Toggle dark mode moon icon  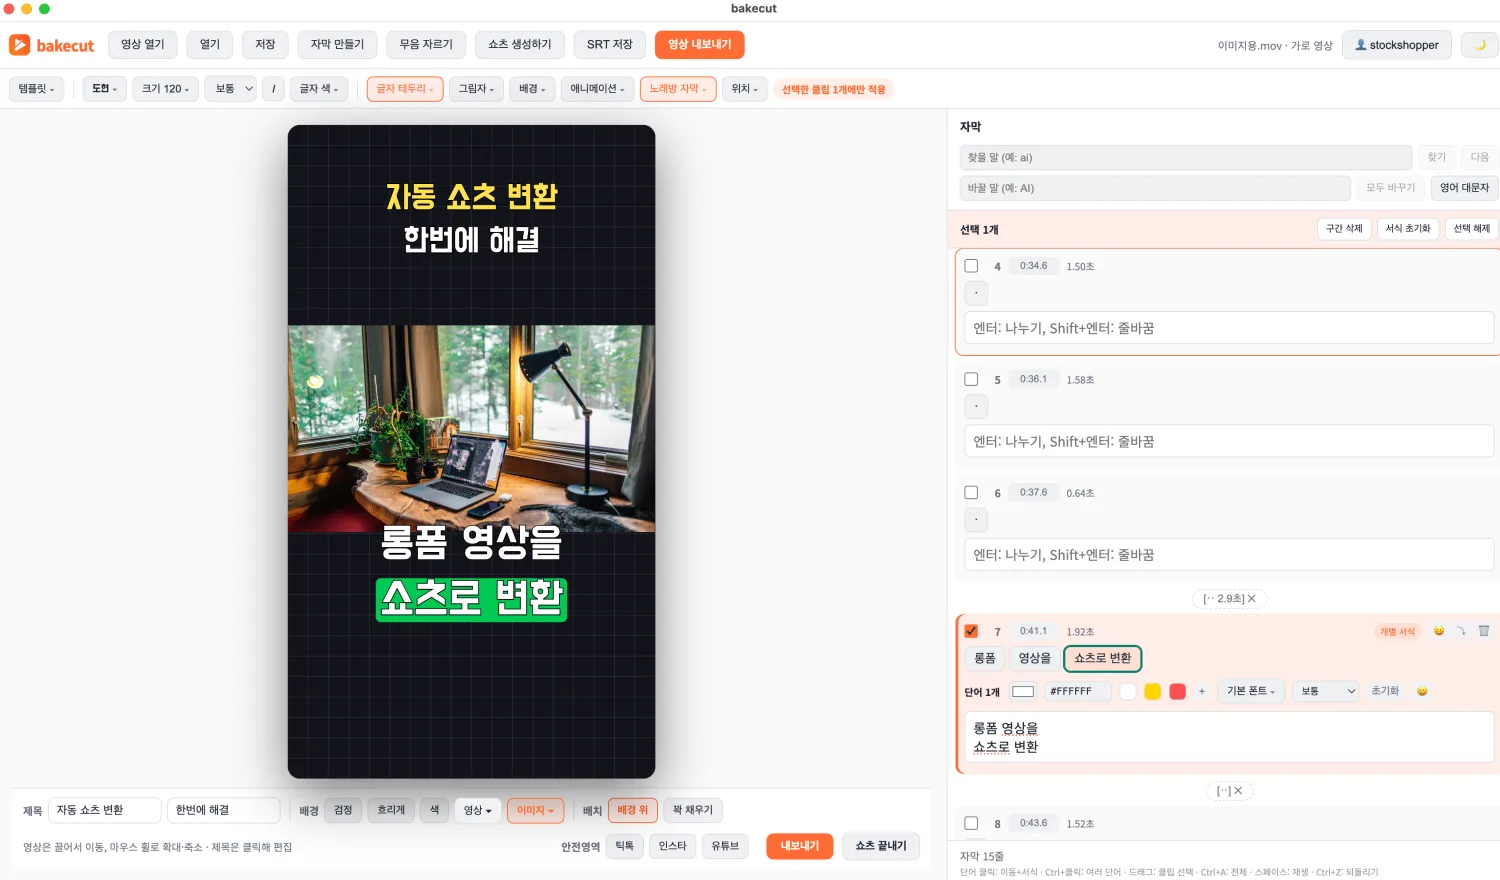point(1480,45)
